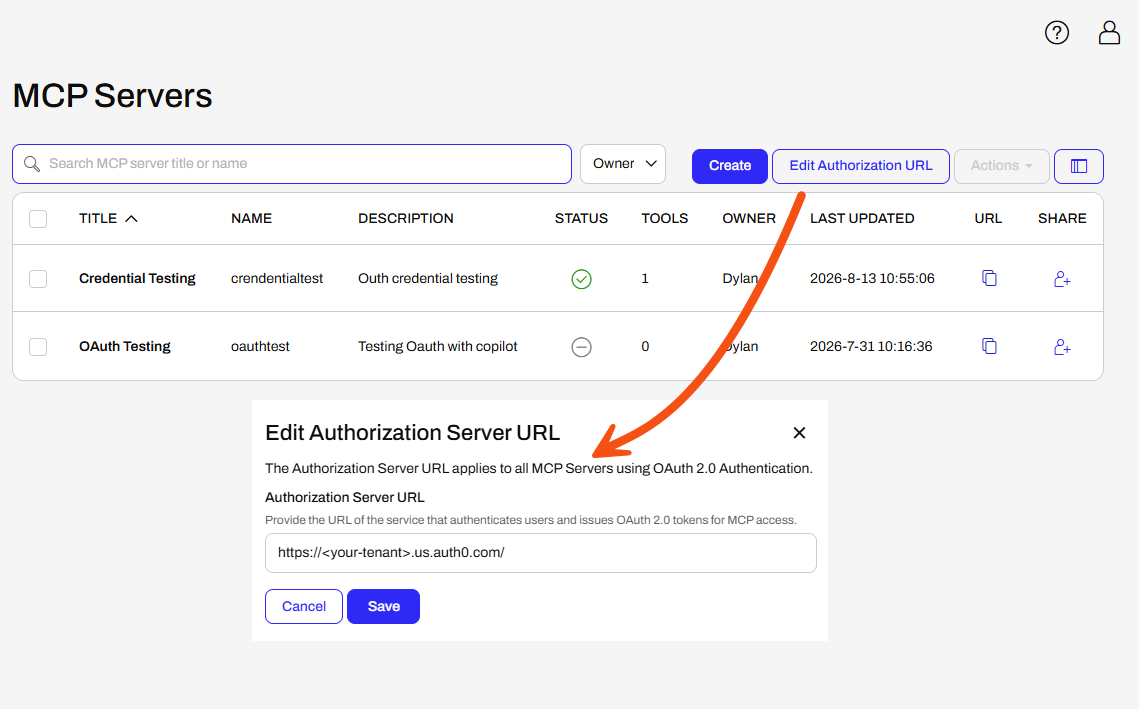Share the OAuth Testing server
This screenshot has width=1139, height=709.
[1062, 347]
